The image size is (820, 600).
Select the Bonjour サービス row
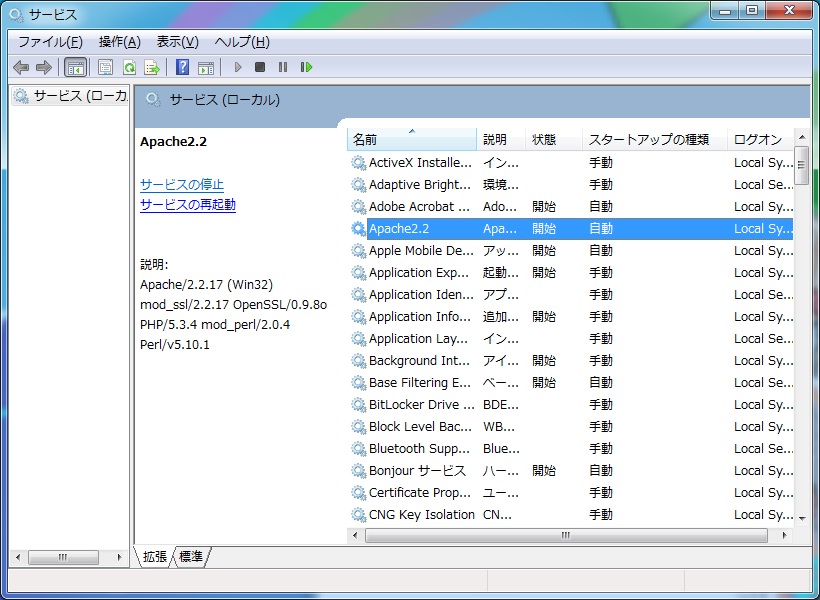[x=417, y=471]
